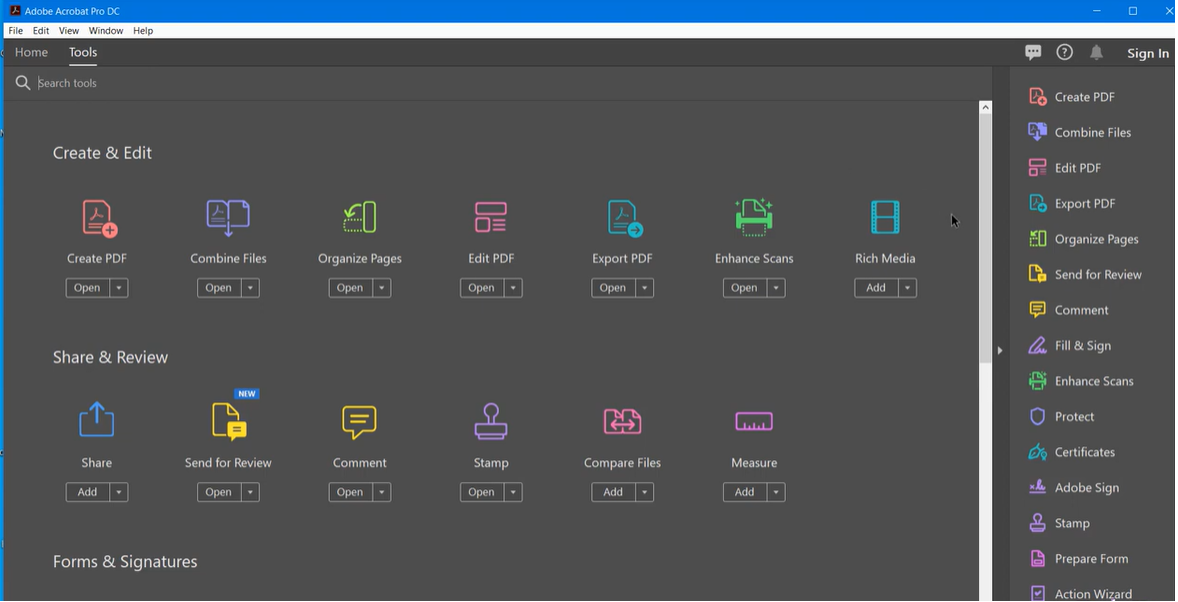
Task: Select Organize Pages in right sidebar
Action: click(x=1083, y=239)
